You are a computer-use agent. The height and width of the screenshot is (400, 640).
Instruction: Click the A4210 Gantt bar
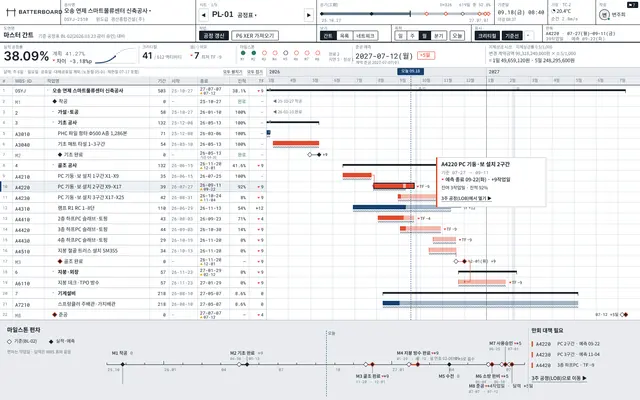click(357, 176)
